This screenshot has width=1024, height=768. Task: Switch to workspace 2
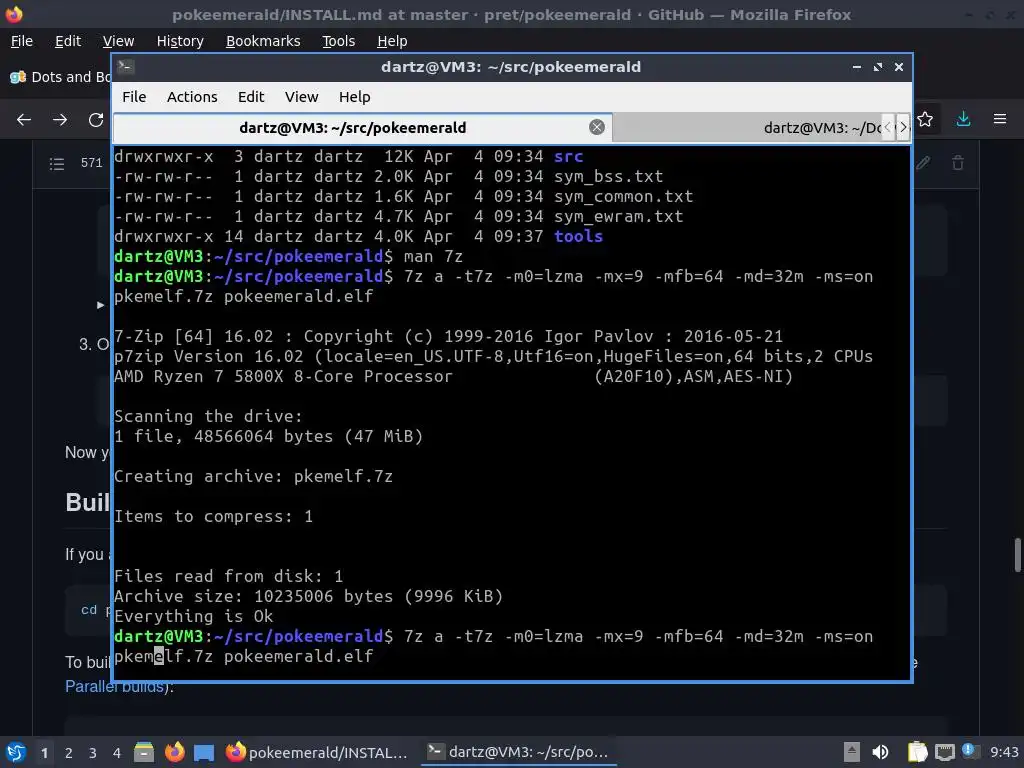pyautogui.click(x=69, y=753)
